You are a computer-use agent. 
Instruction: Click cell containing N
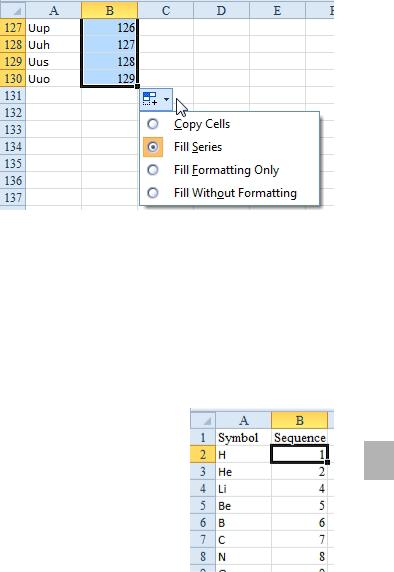(243, 556)
